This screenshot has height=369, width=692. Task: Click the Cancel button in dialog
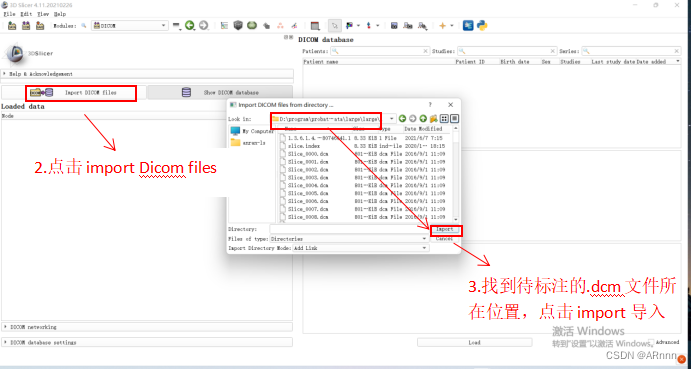[444, 239]
